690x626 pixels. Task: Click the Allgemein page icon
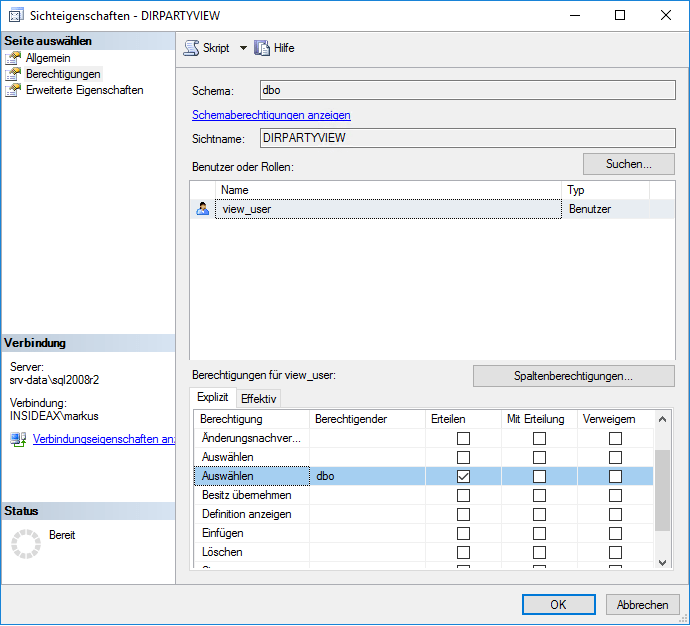click(13, 58)
